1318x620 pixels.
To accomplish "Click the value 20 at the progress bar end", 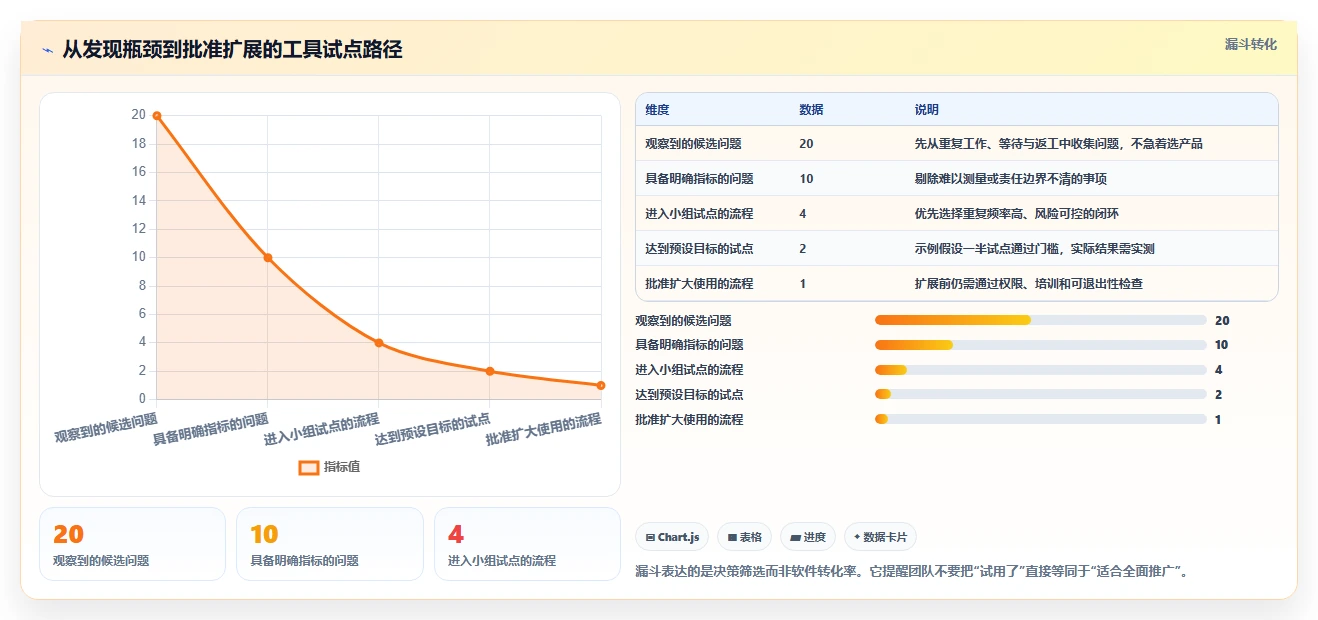I will [1222, 321].
